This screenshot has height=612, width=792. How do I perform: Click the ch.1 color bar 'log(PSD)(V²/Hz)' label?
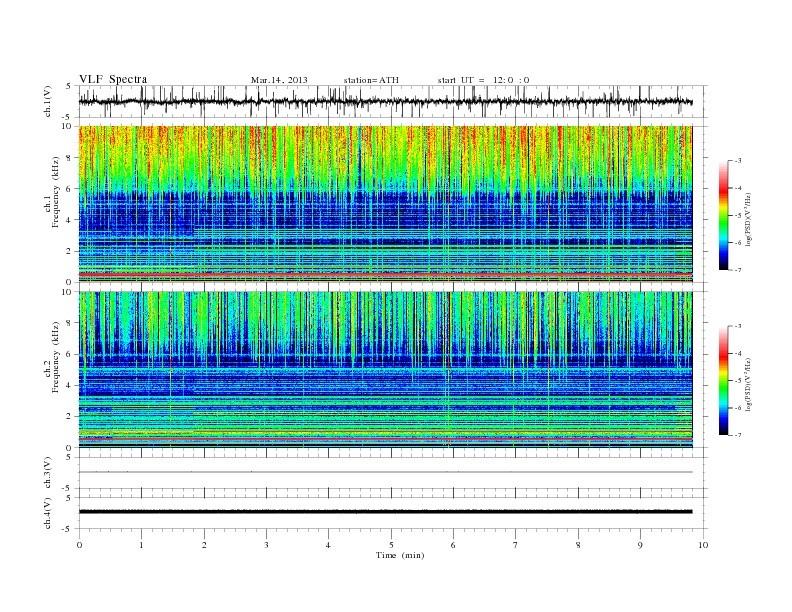coord(748,219)
